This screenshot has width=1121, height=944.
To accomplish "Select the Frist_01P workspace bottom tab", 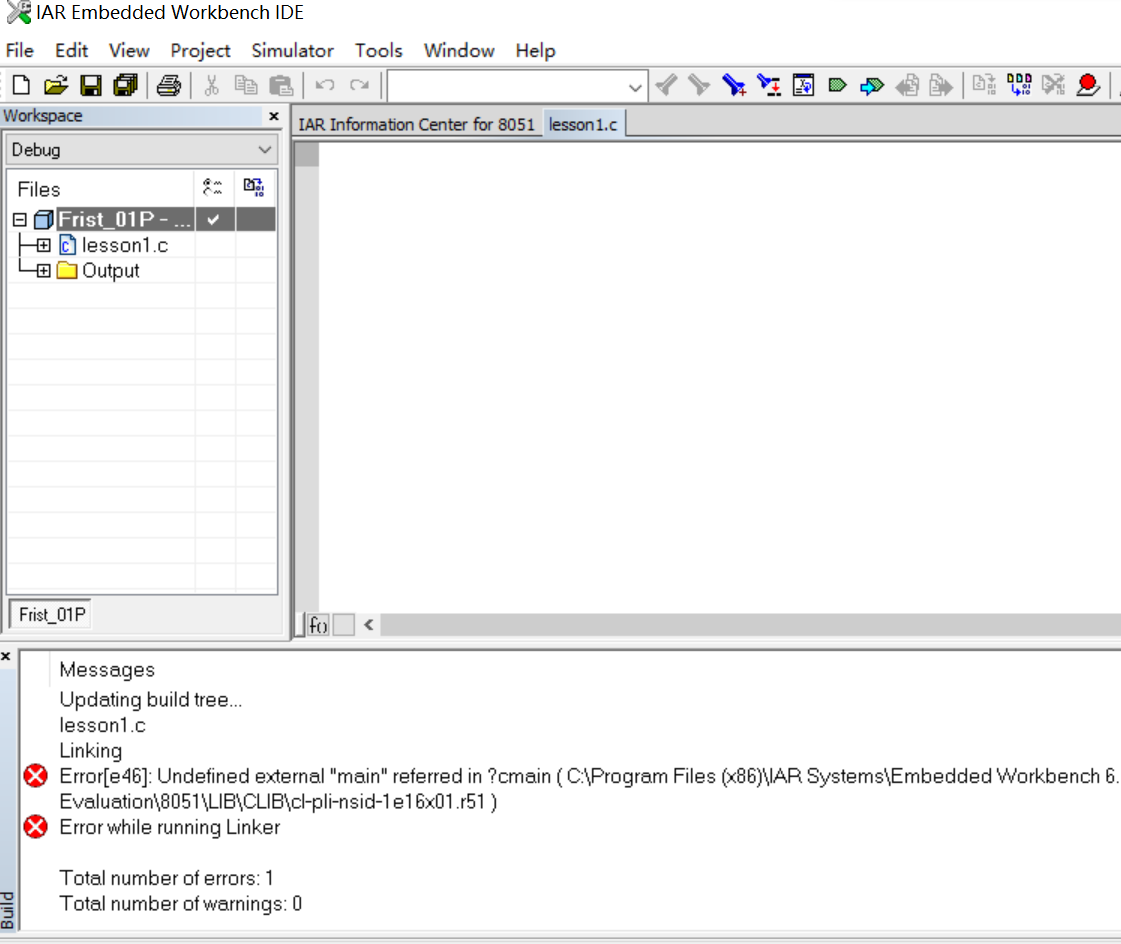I will 51,615.
